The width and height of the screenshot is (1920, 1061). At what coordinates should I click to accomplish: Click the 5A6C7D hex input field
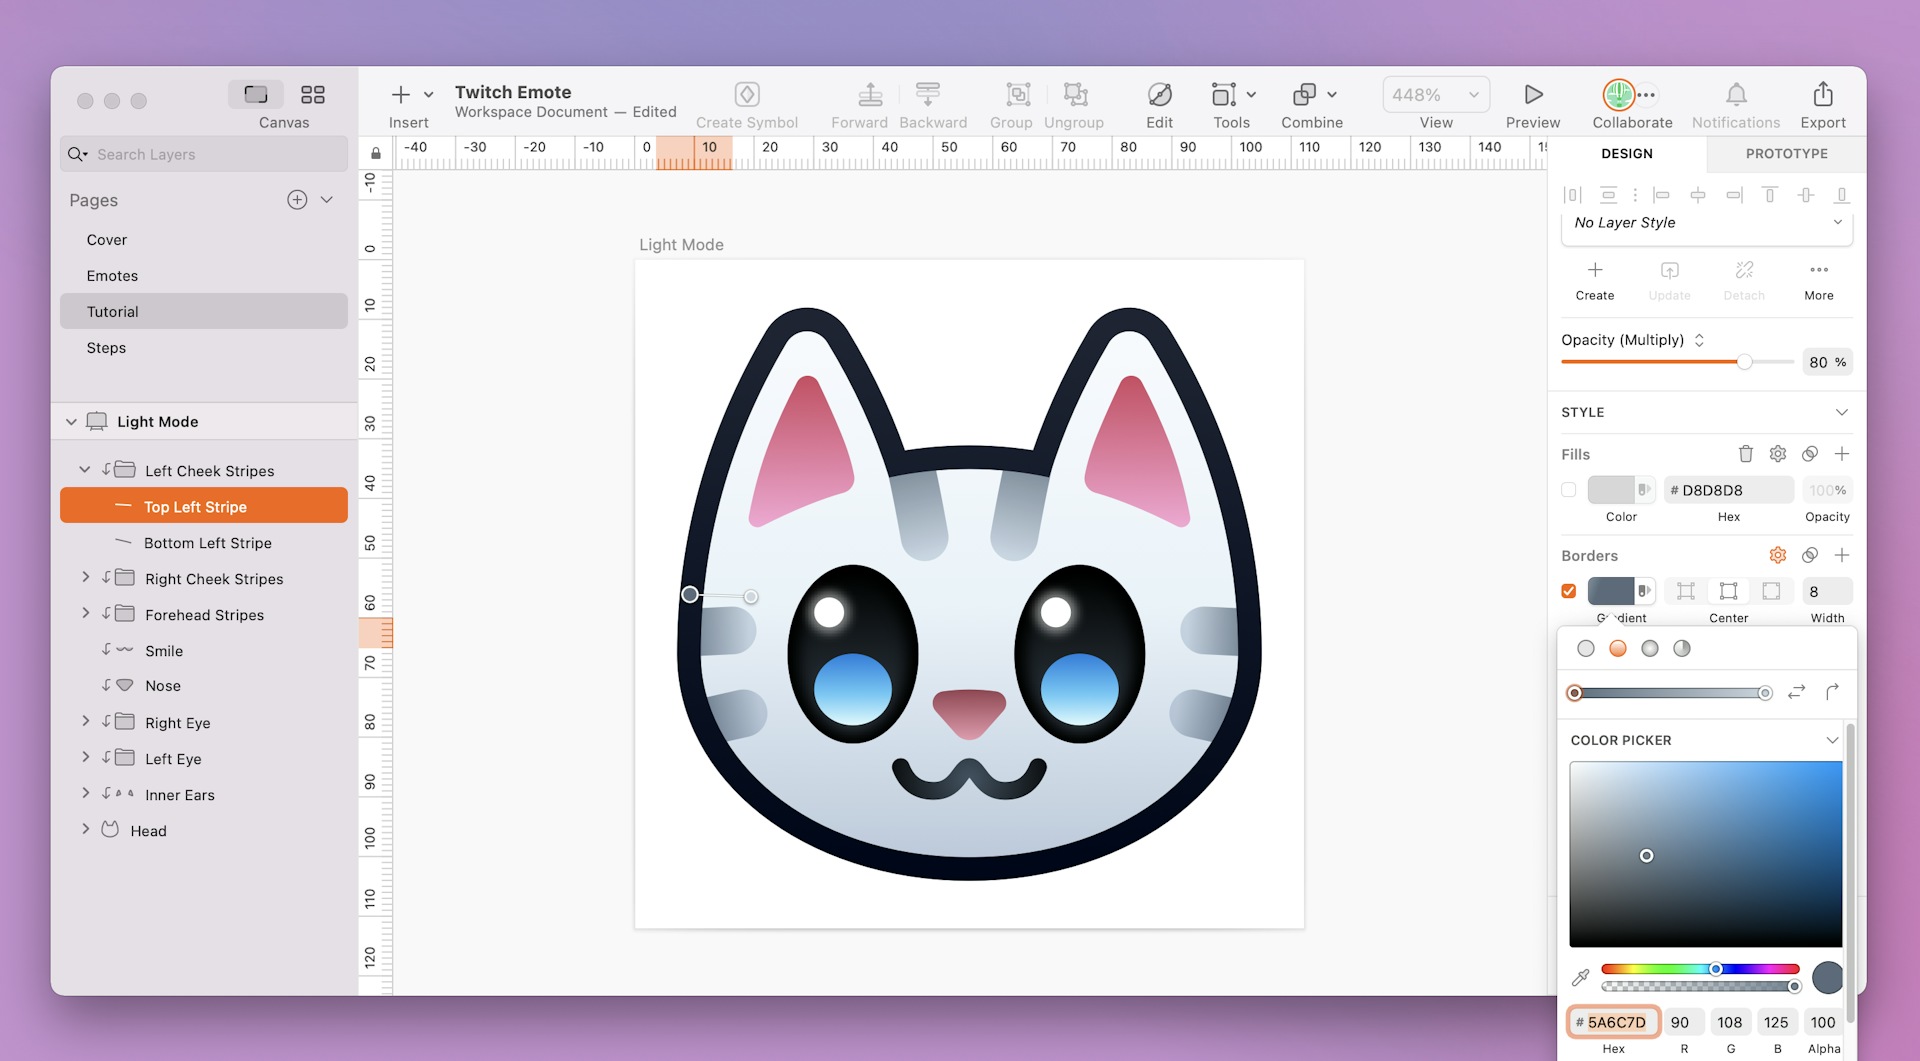coord(1613,1022)
